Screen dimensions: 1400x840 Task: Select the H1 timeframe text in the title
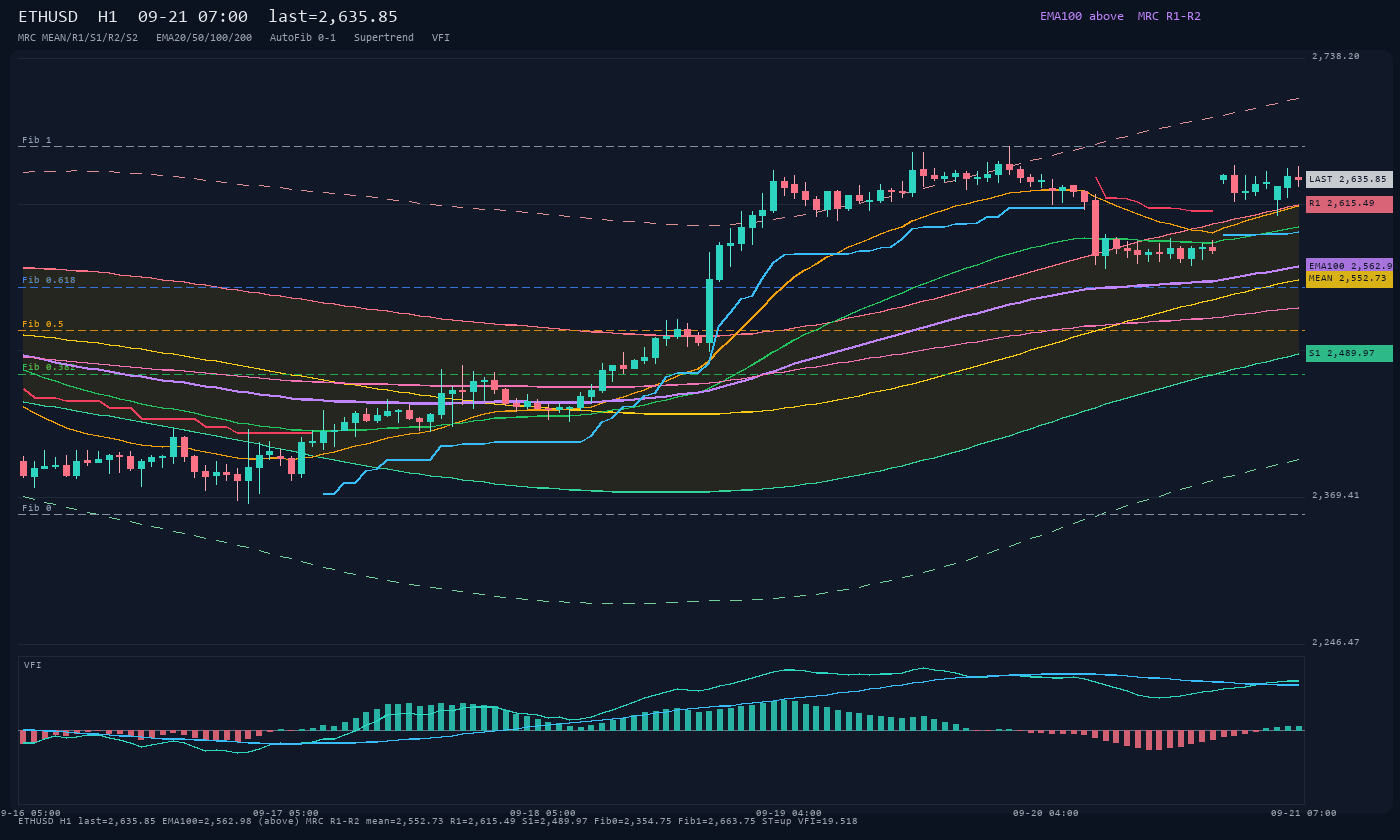107,17
